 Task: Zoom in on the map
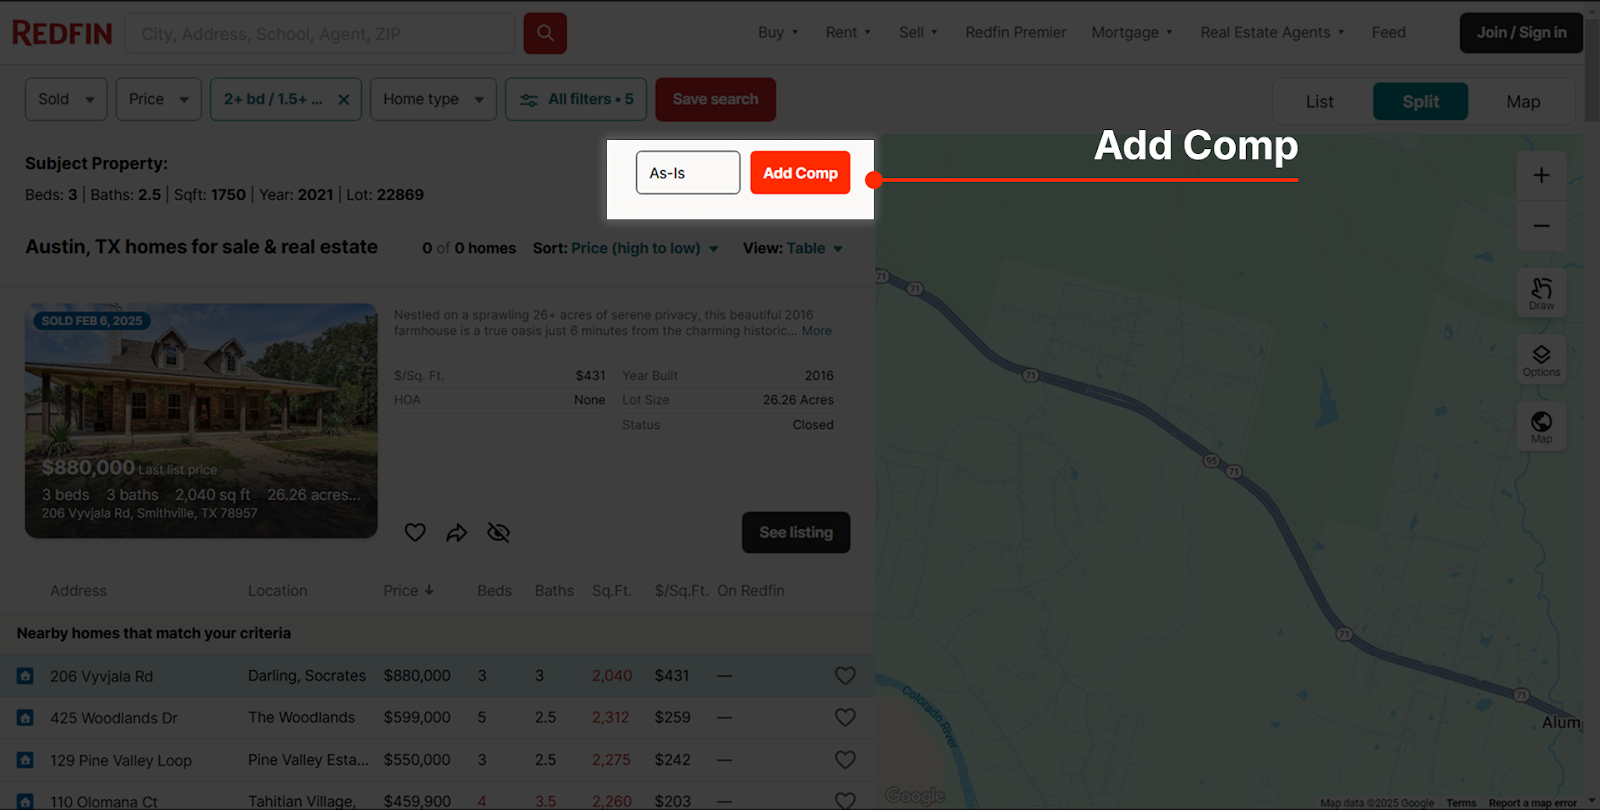(1541, 175)
